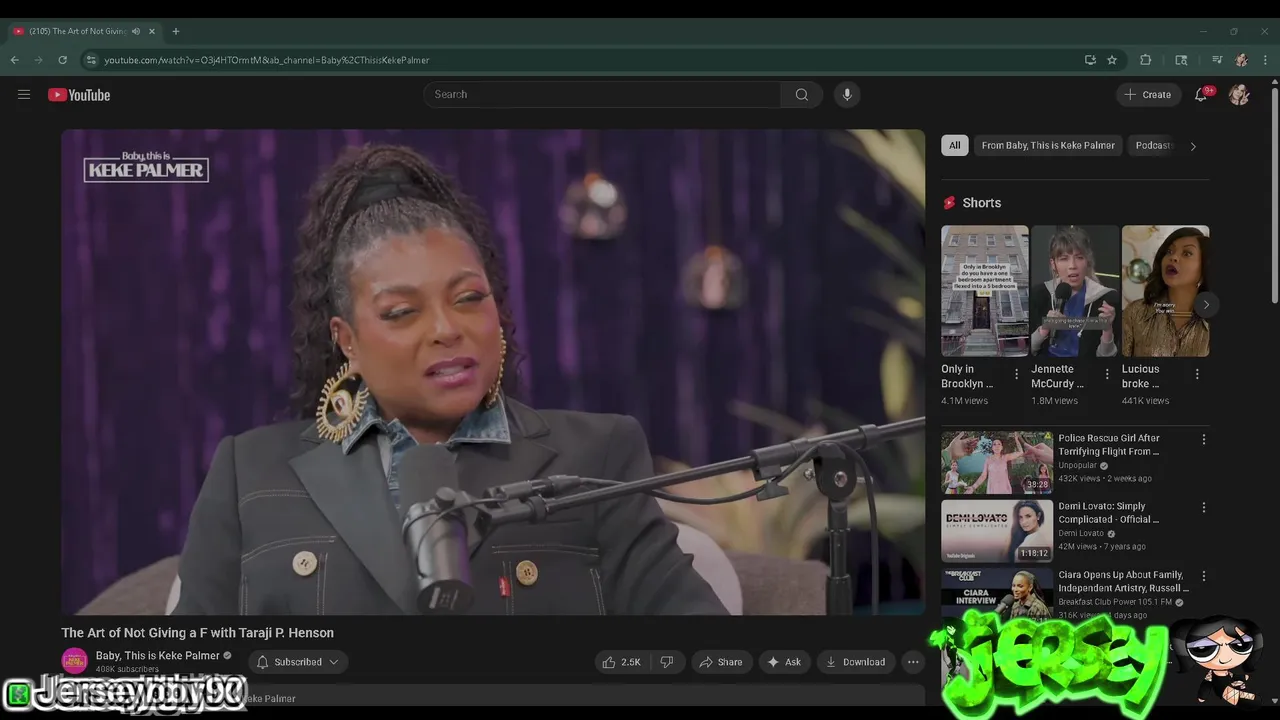Image resolution: width=1280 pixels, height=720 pixels.
Task: Open the media control toolbar icon
Action: [x=1217, y=60]
